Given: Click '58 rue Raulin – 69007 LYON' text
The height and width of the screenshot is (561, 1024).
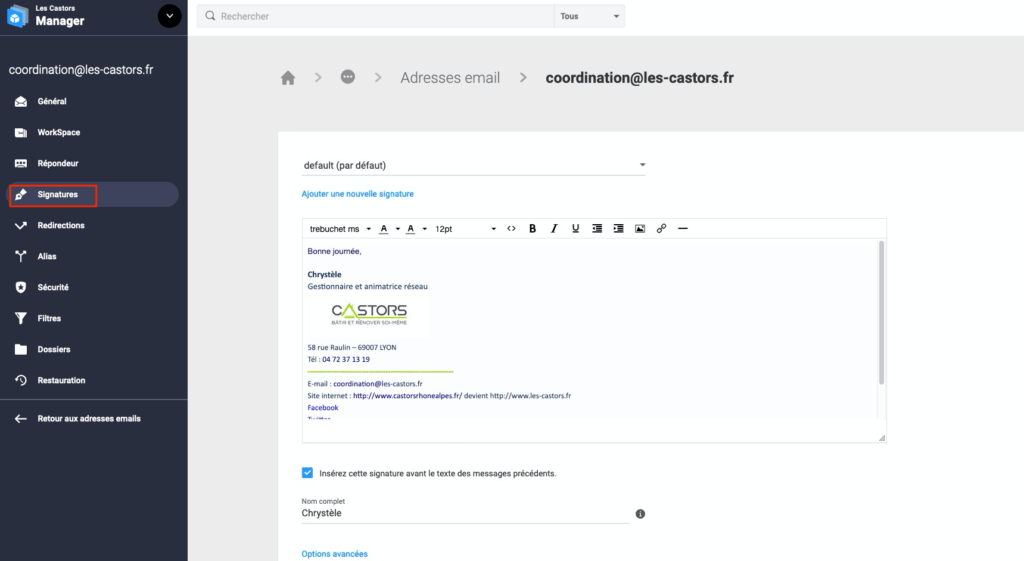Looking at the screenshot, I should tap(352, 347).
